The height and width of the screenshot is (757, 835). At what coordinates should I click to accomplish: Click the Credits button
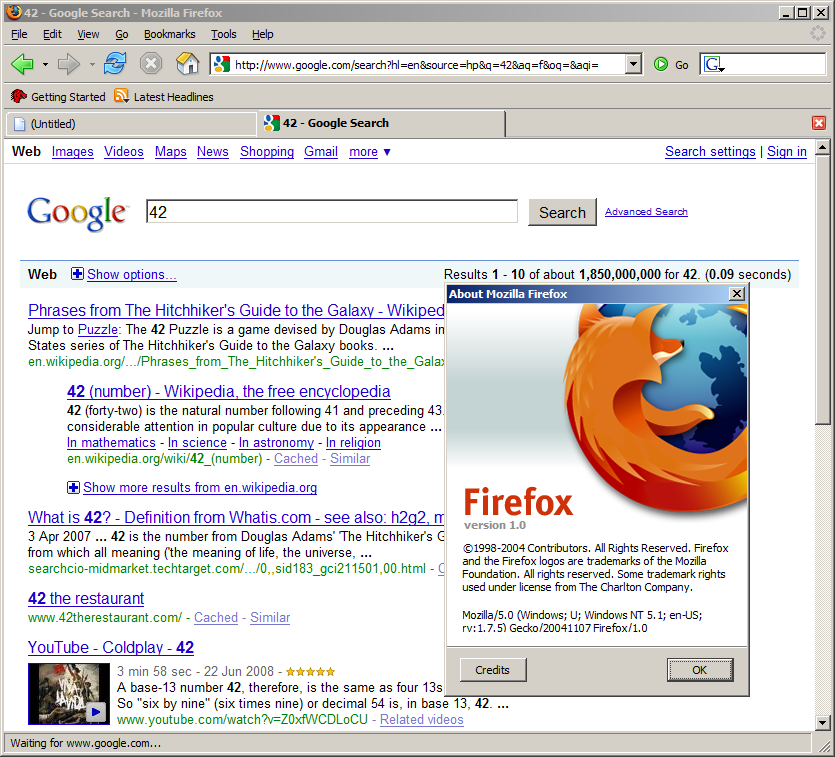pyautogui.click(x=492, y=670)
